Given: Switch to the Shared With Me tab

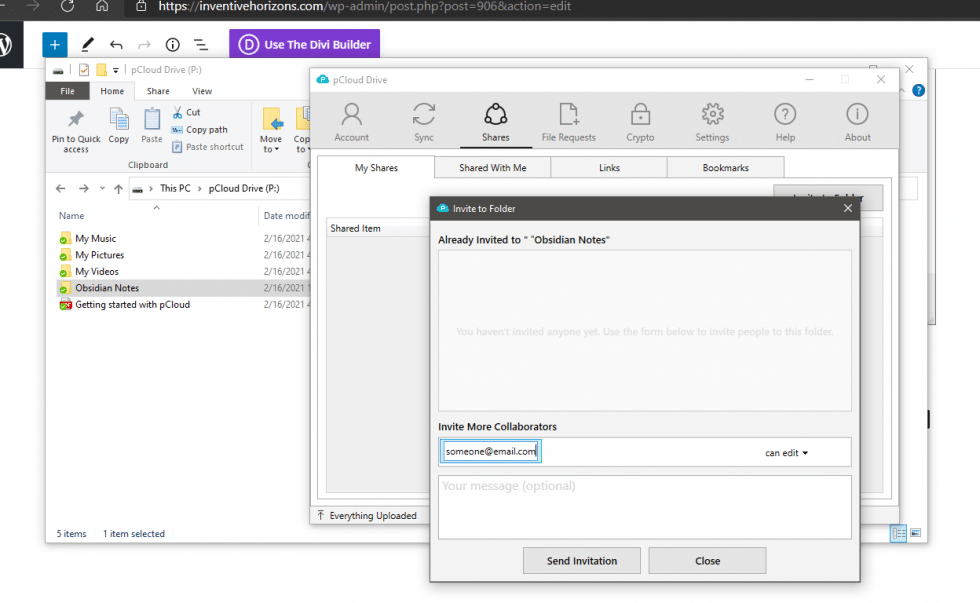Looking at the screenshot, I should pyautogui.click(x=492, y=167).
